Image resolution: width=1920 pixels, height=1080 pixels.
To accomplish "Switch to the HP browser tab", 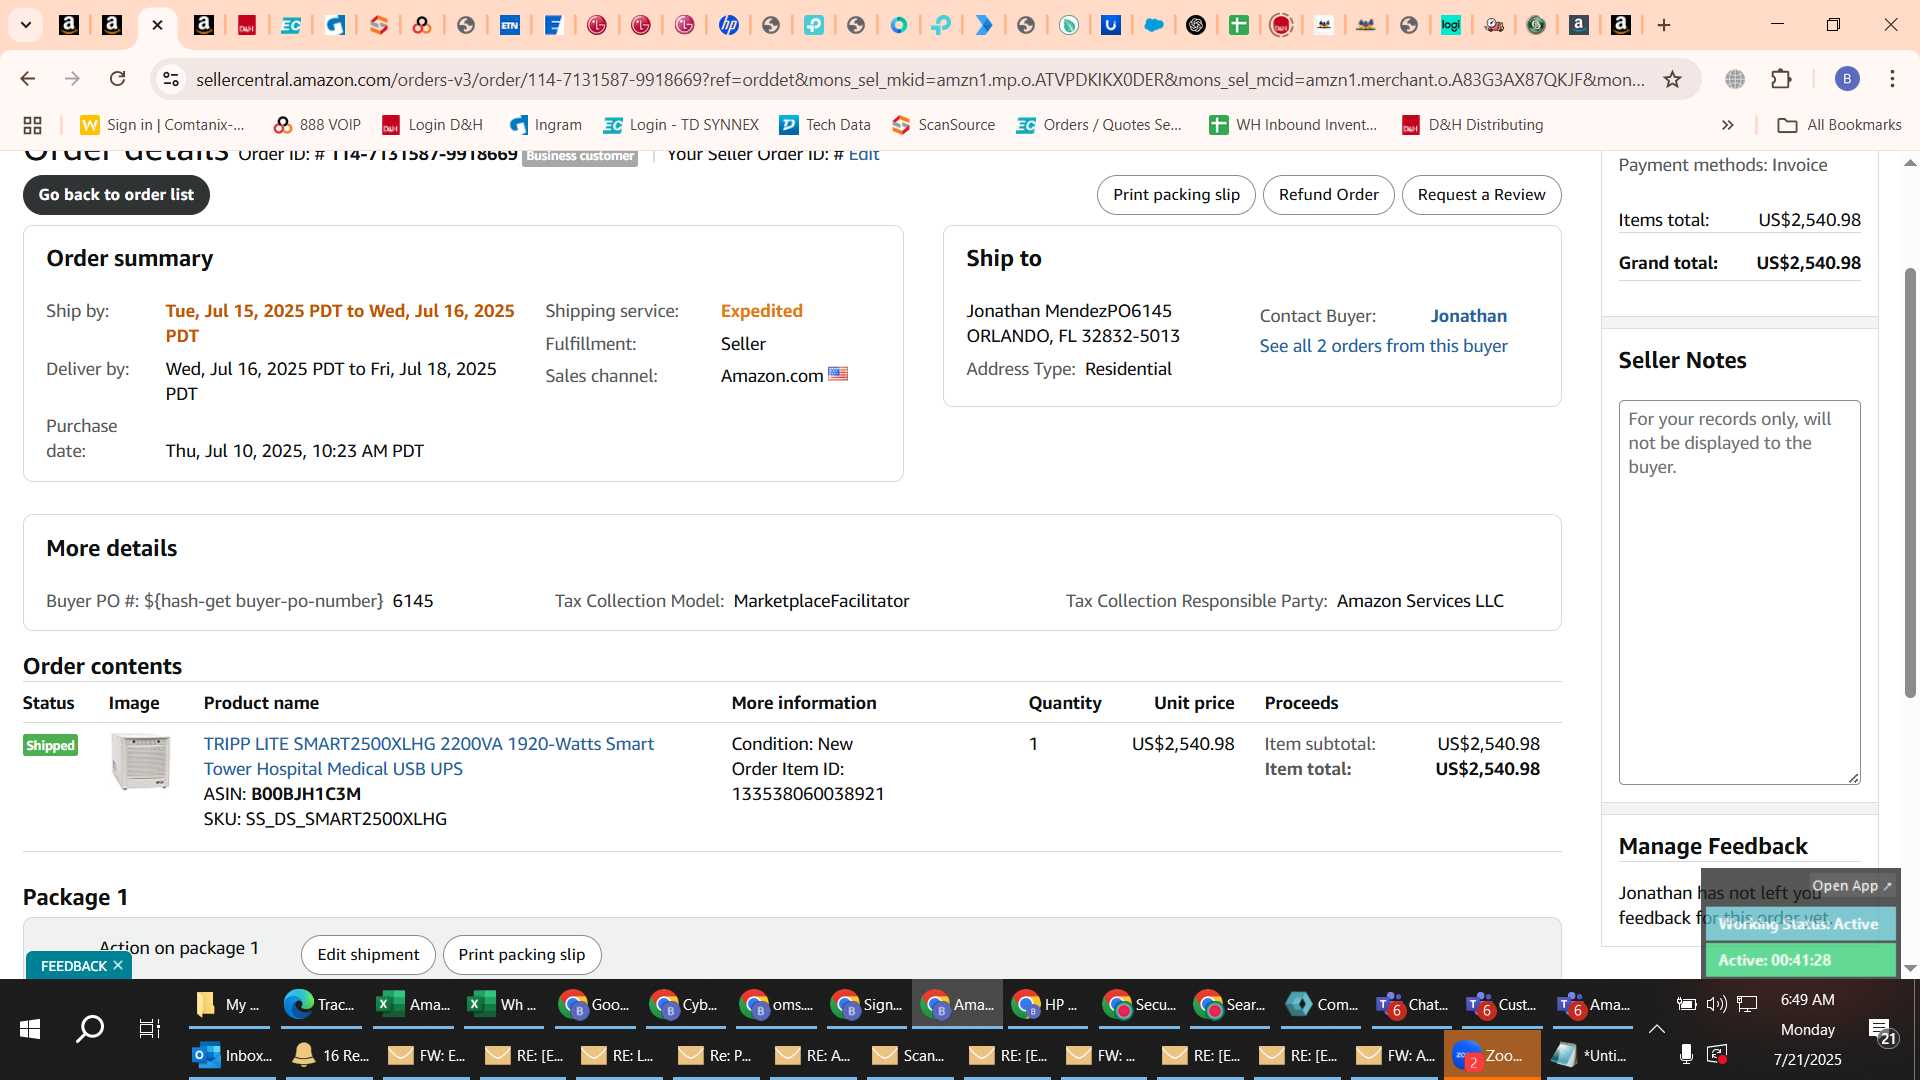I will tap(728, 25).
